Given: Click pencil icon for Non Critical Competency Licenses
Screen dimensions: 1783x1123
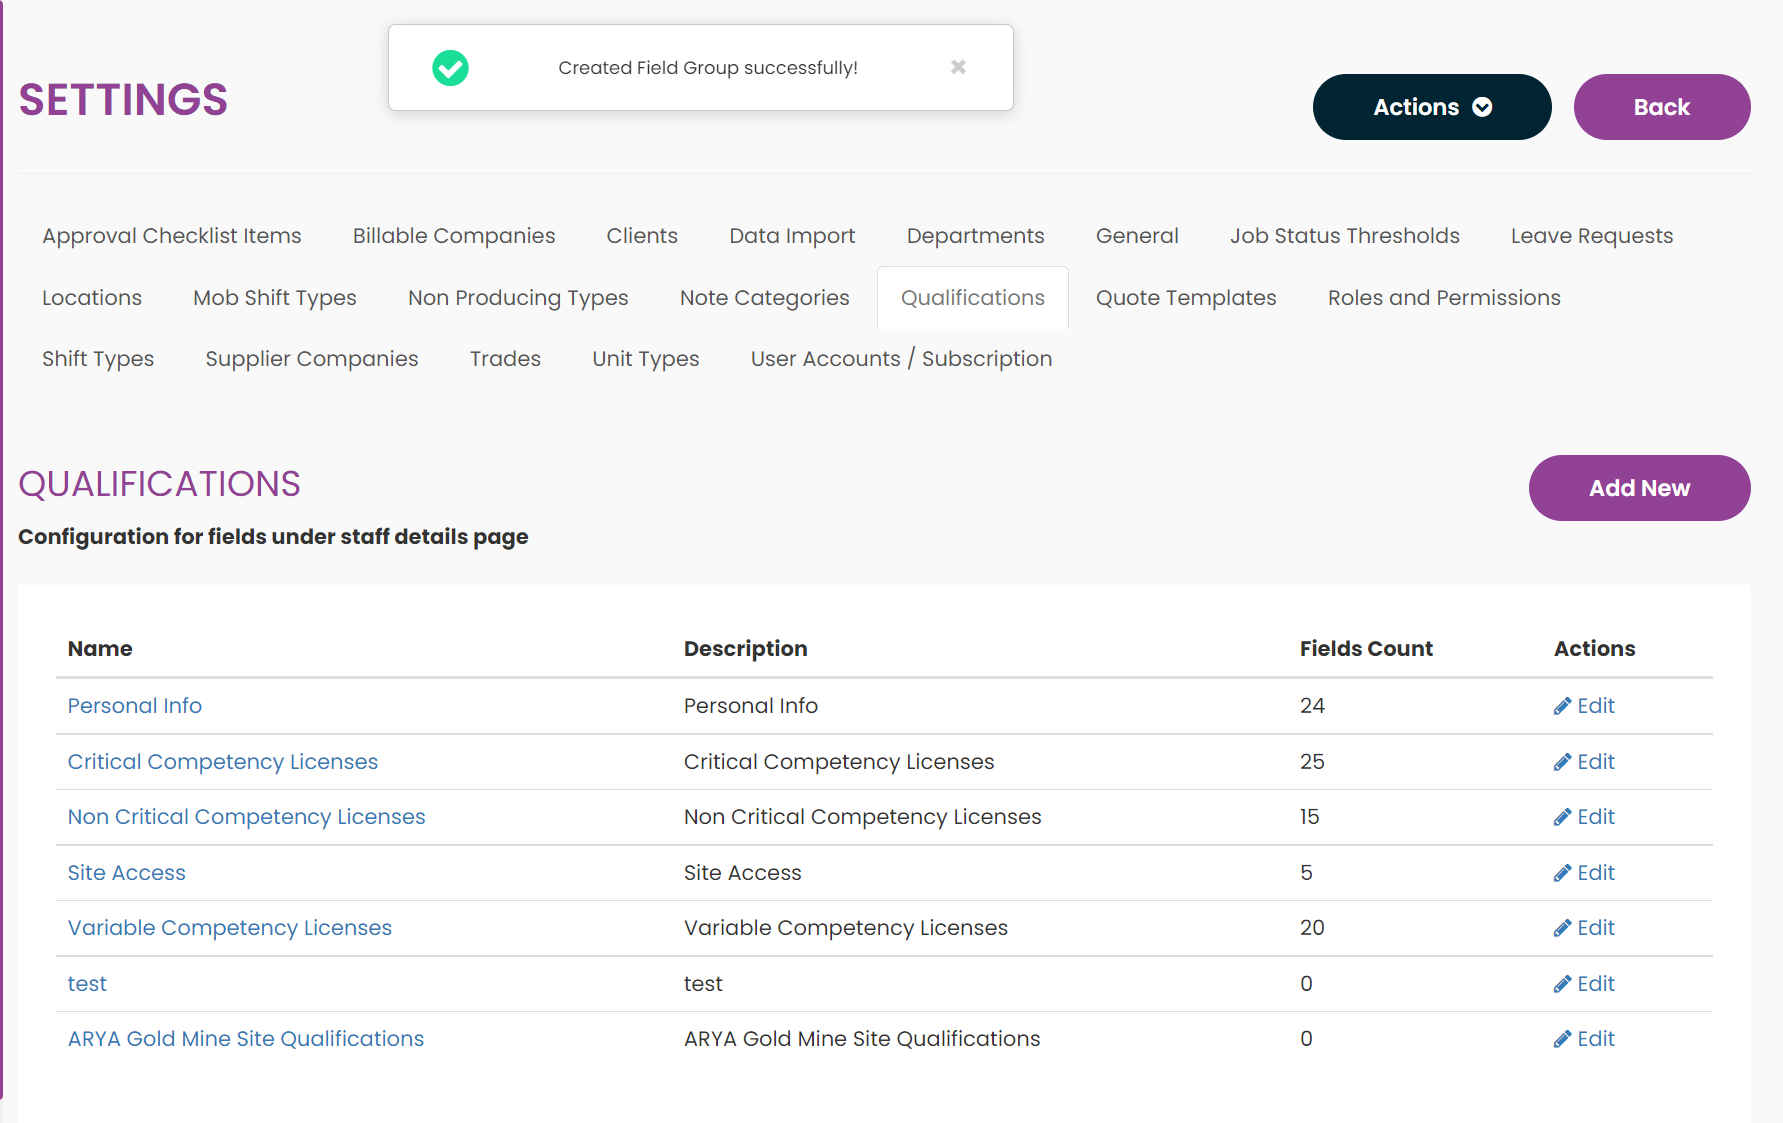Looking at the screenshot, I should pyautogui.click(x=1562, y=817).
